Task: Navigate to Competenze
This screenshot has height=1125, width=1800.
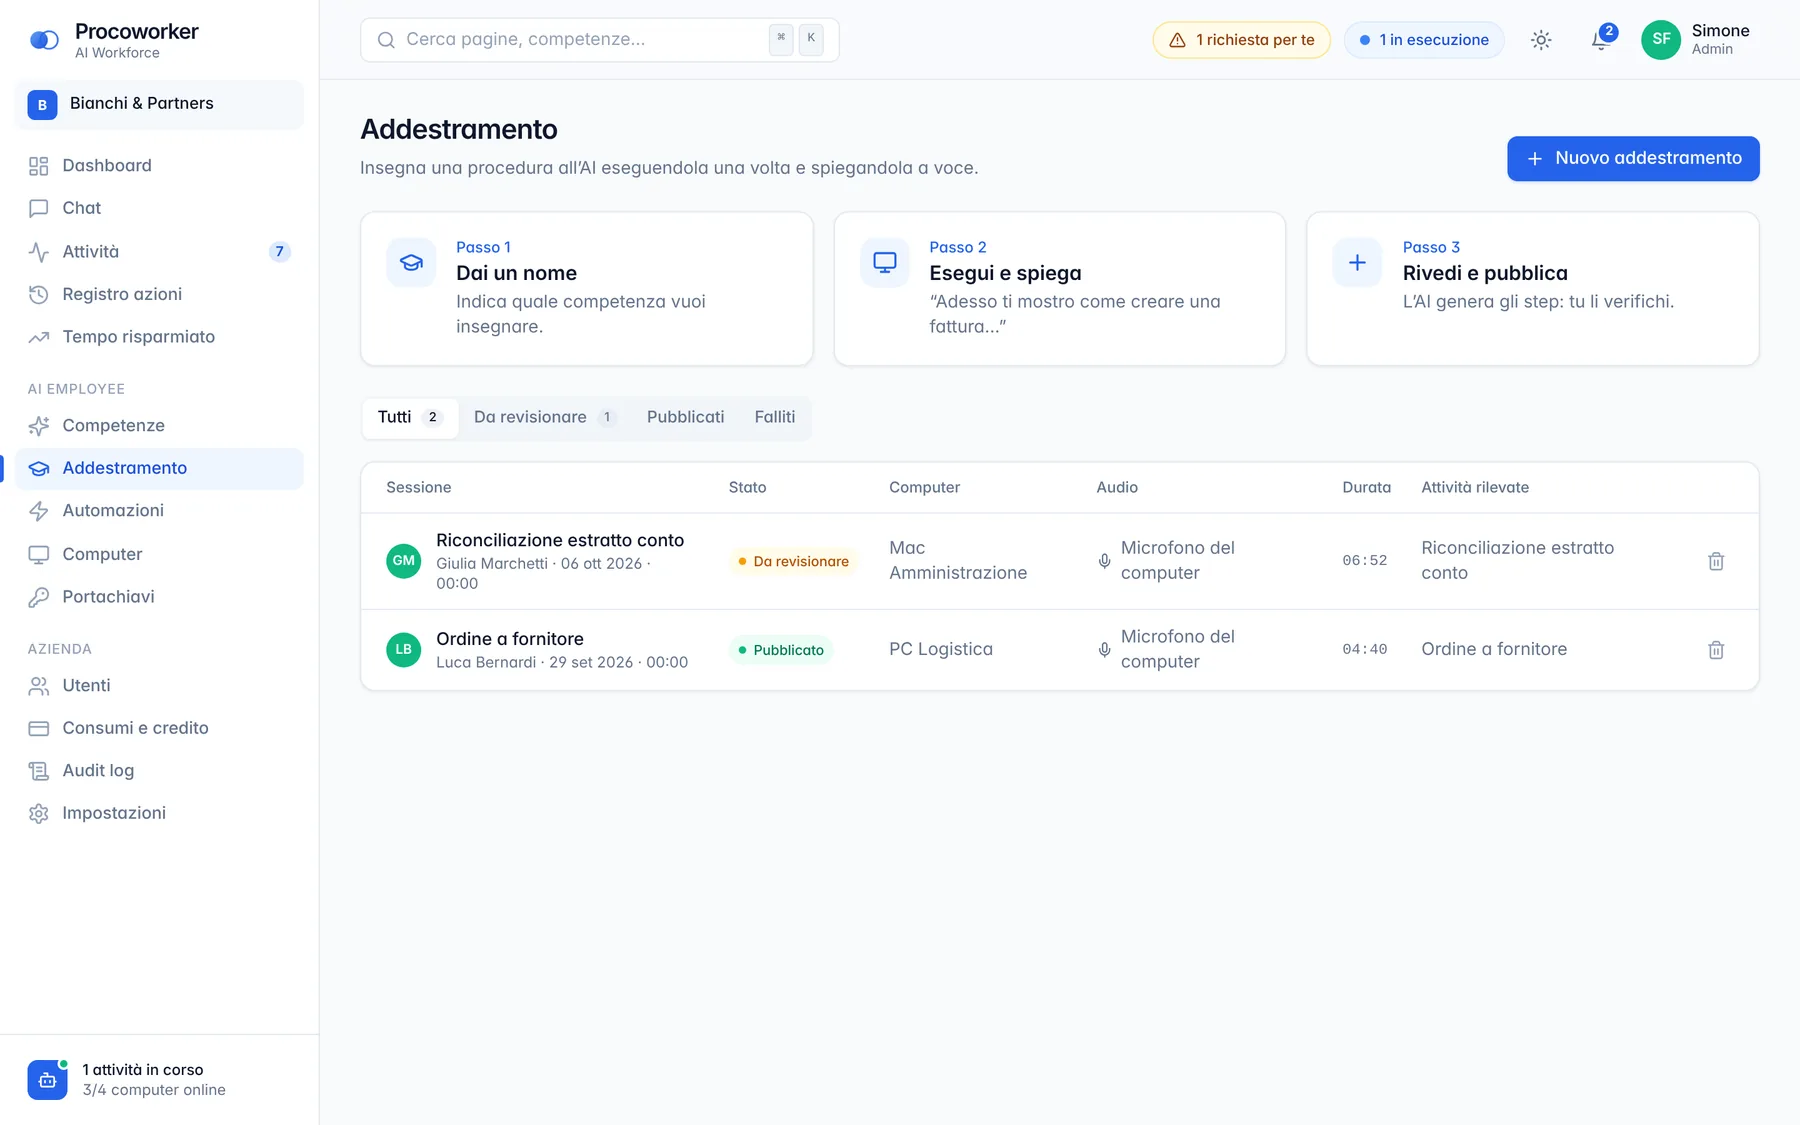Action: pyautogui.click(x=159, y=426)
